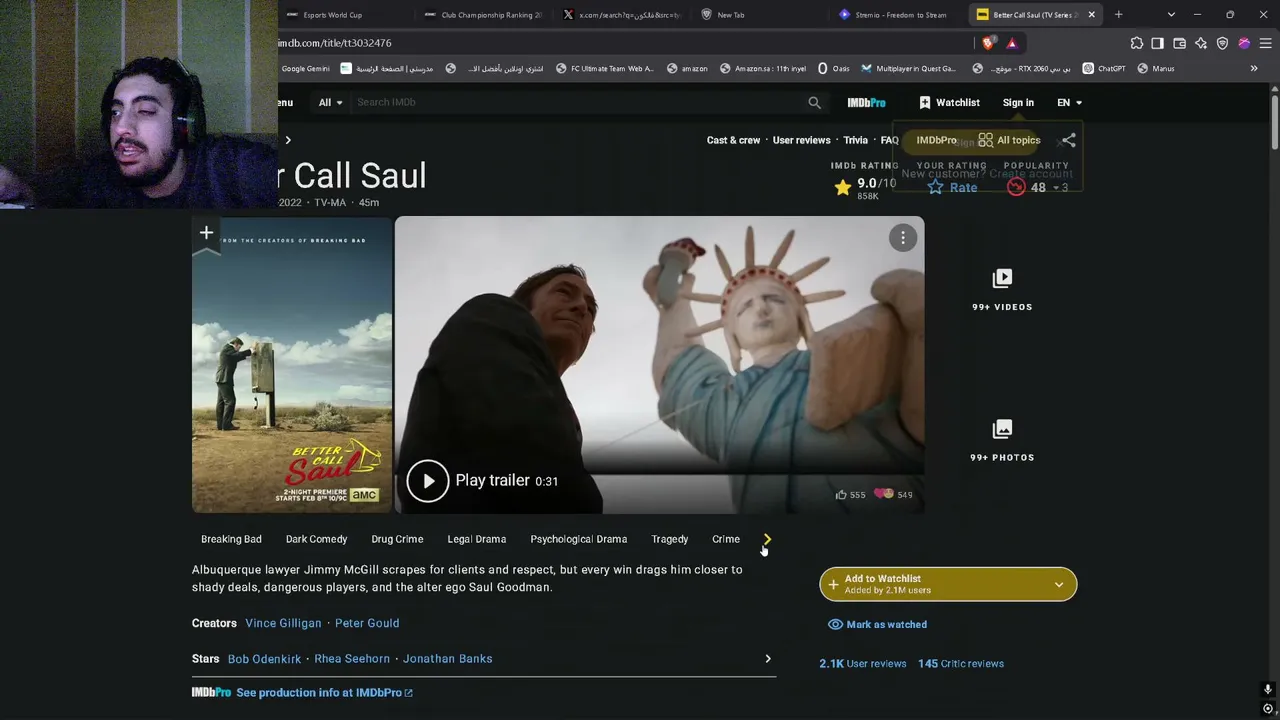Open the Better Call Saul poster image
The image size is (1280, 720).
tap(292, 365)
